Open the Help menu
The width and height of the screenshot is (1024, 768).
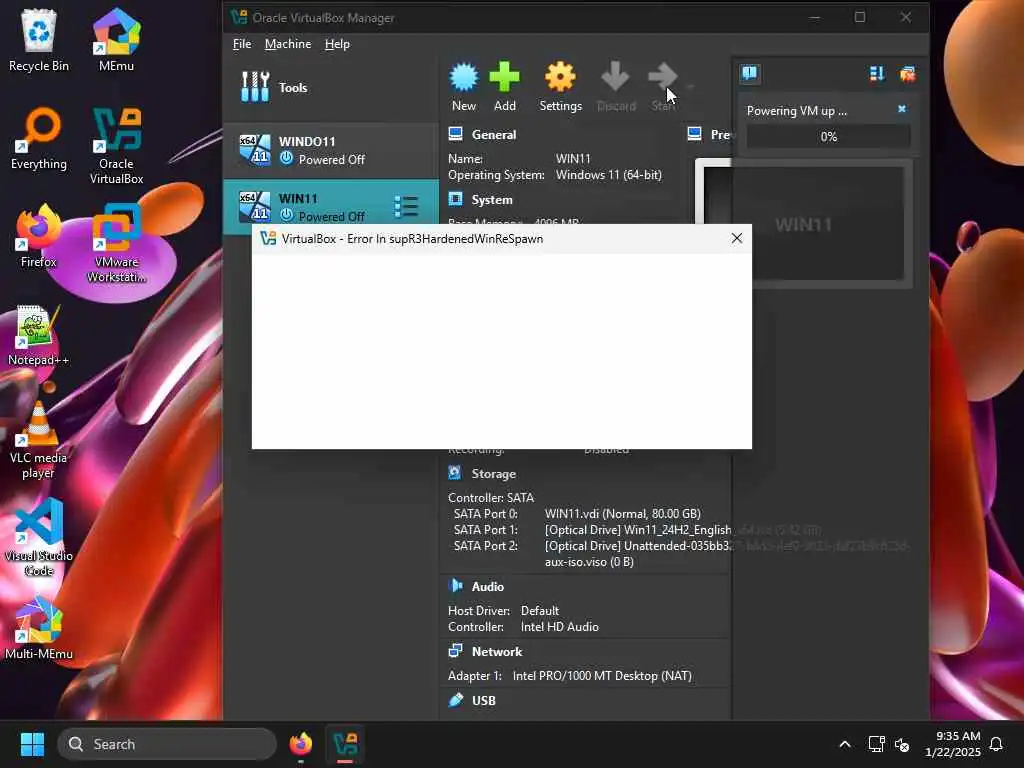337,44
